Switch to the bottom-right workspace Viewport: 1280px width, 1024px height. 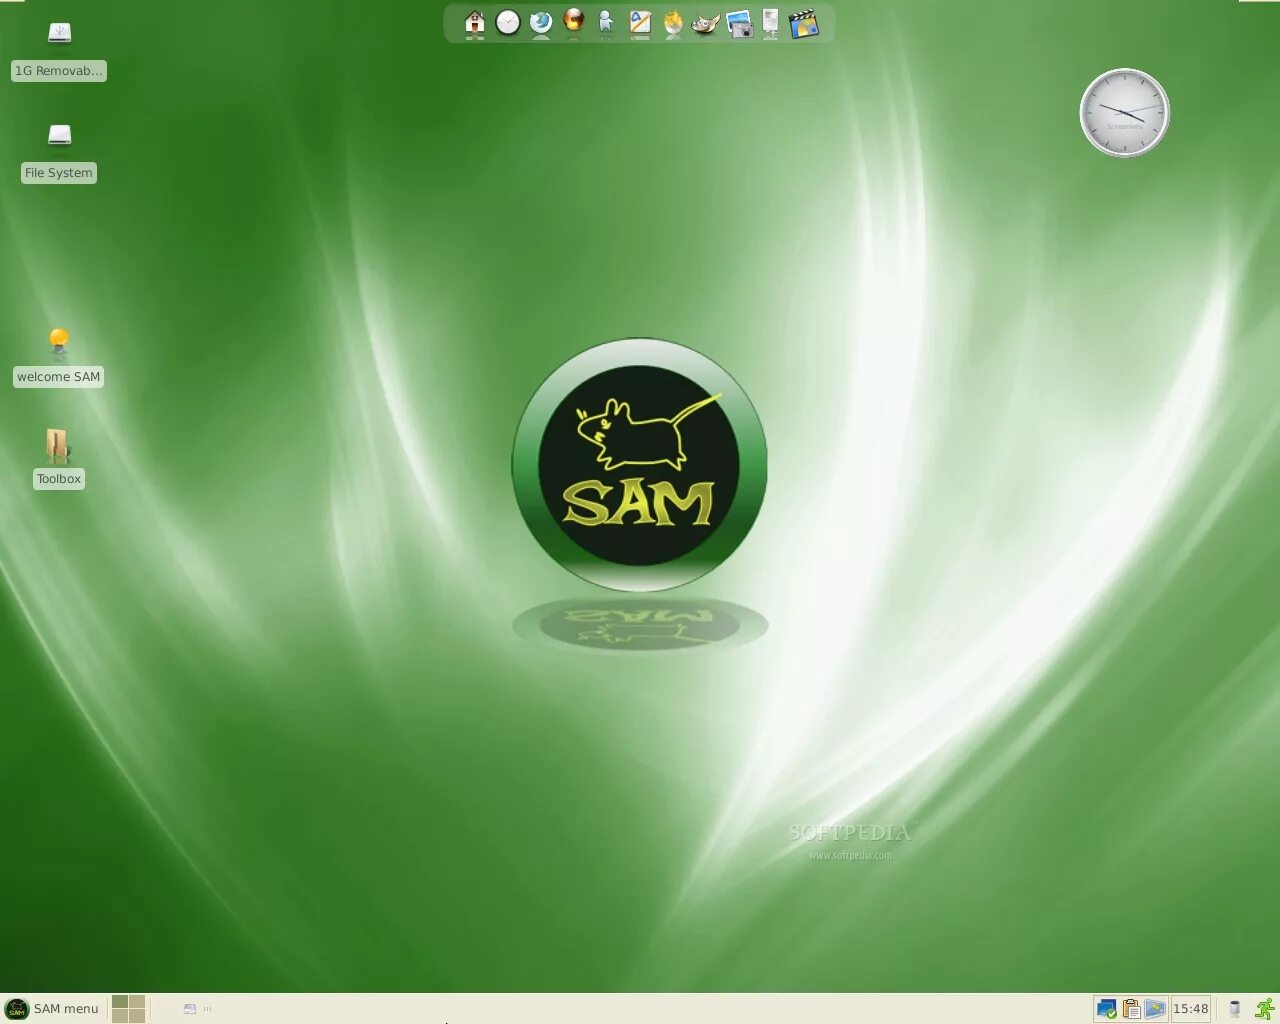click(137, 1015)
